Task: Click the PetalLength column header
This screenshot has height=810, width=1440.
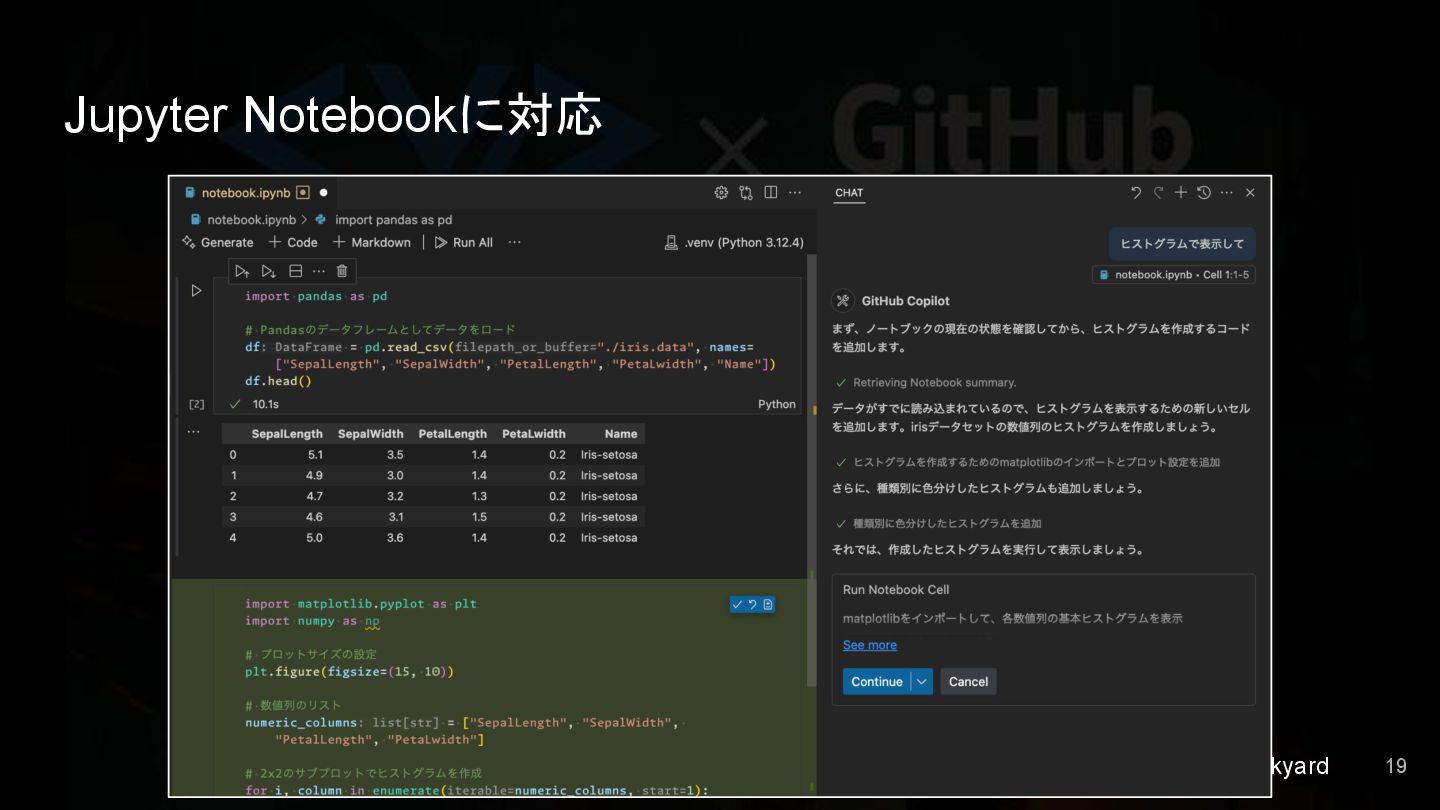Action: (453, 434)
